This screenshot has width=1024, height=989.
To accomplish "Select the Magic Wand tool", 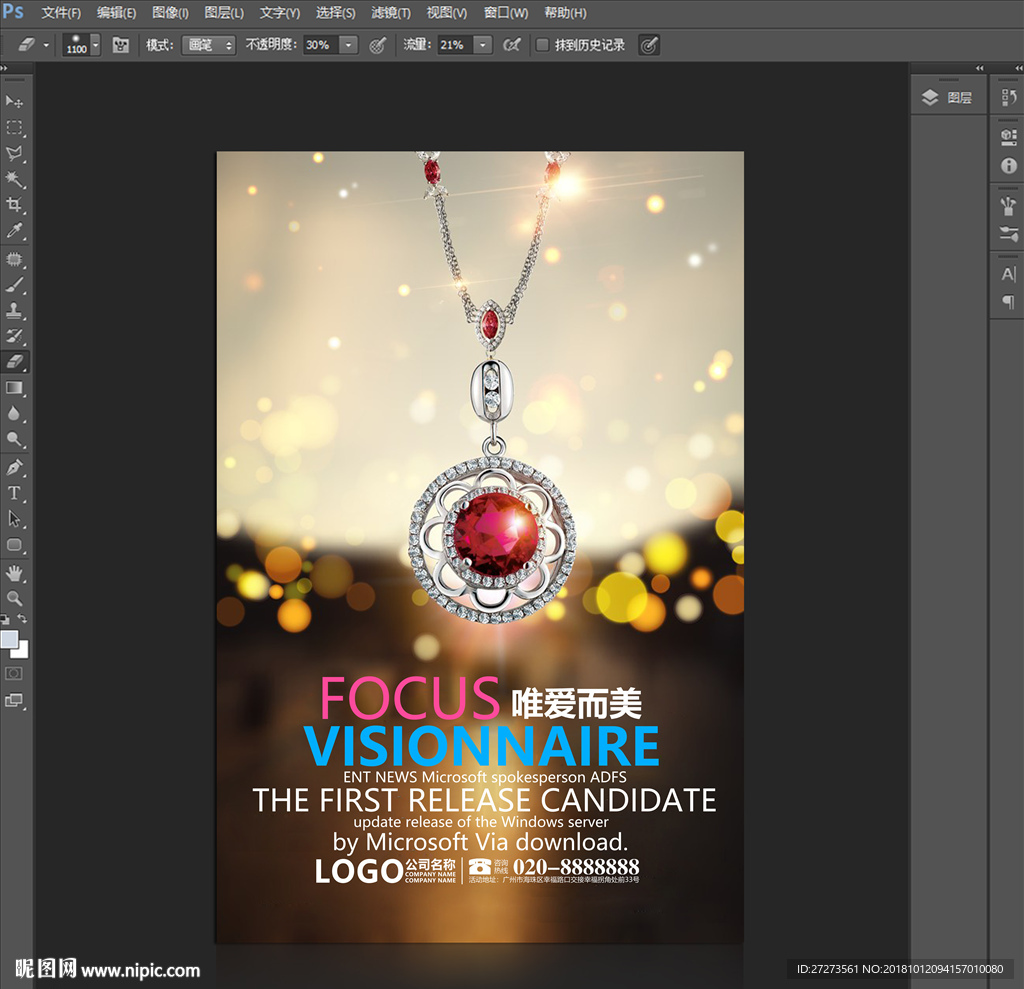I will [15, 179].
